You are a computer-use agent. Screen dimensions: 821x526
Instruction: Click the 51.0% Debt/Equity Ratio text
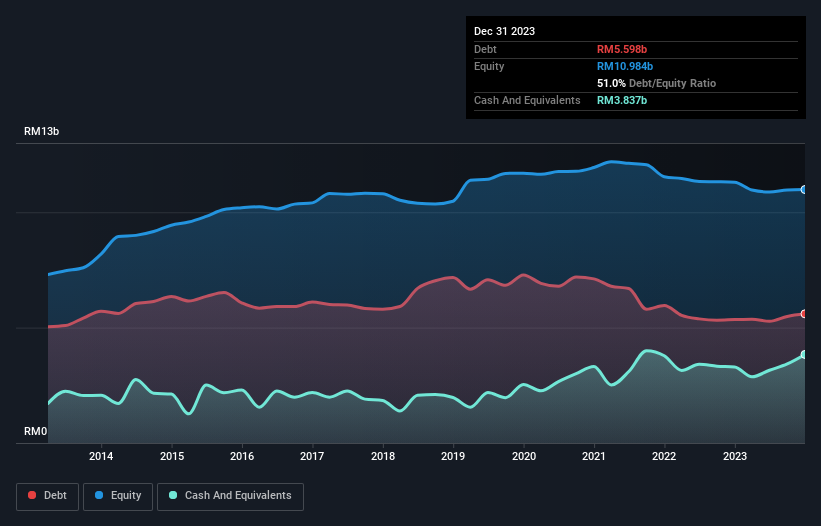[656, 83]
